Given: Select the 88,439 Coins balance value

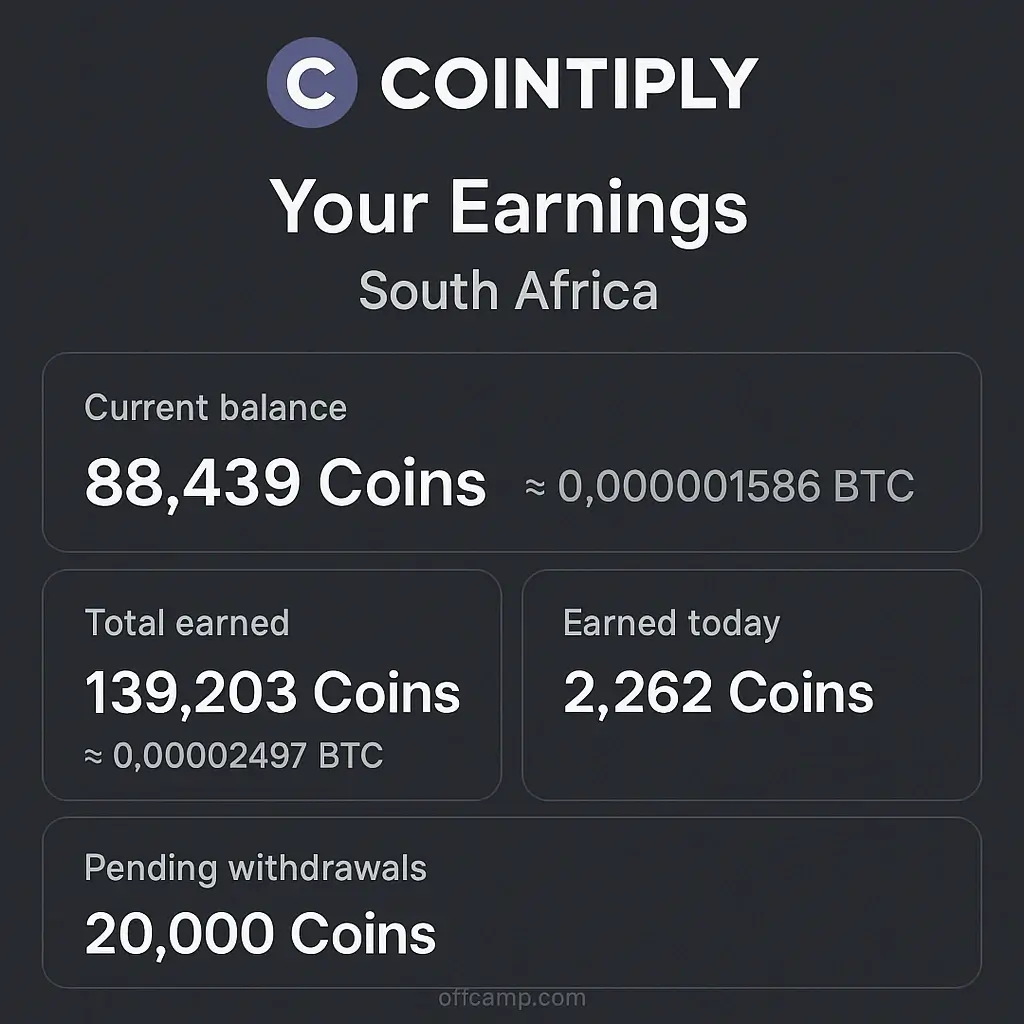Looking at the screenshot, I should point(285,483).
